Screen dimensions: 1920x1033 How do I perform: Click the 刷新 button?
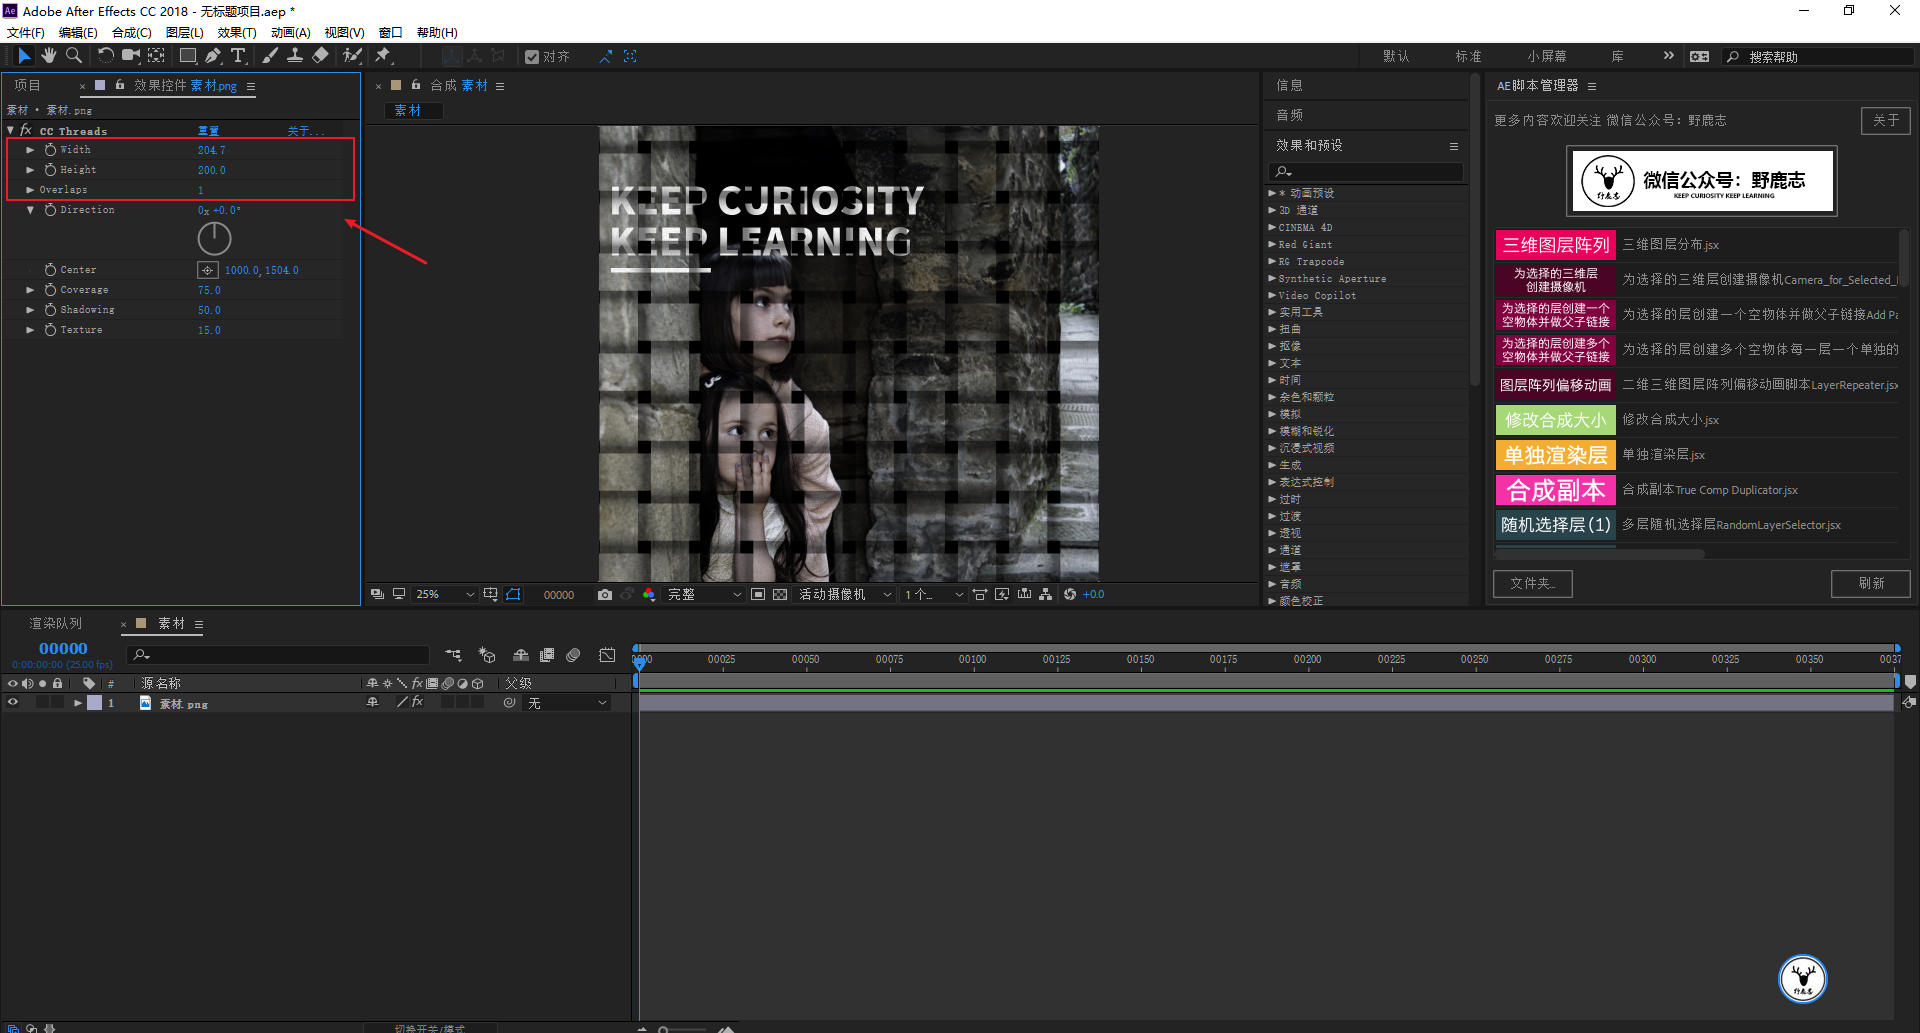click(1870, 583)
